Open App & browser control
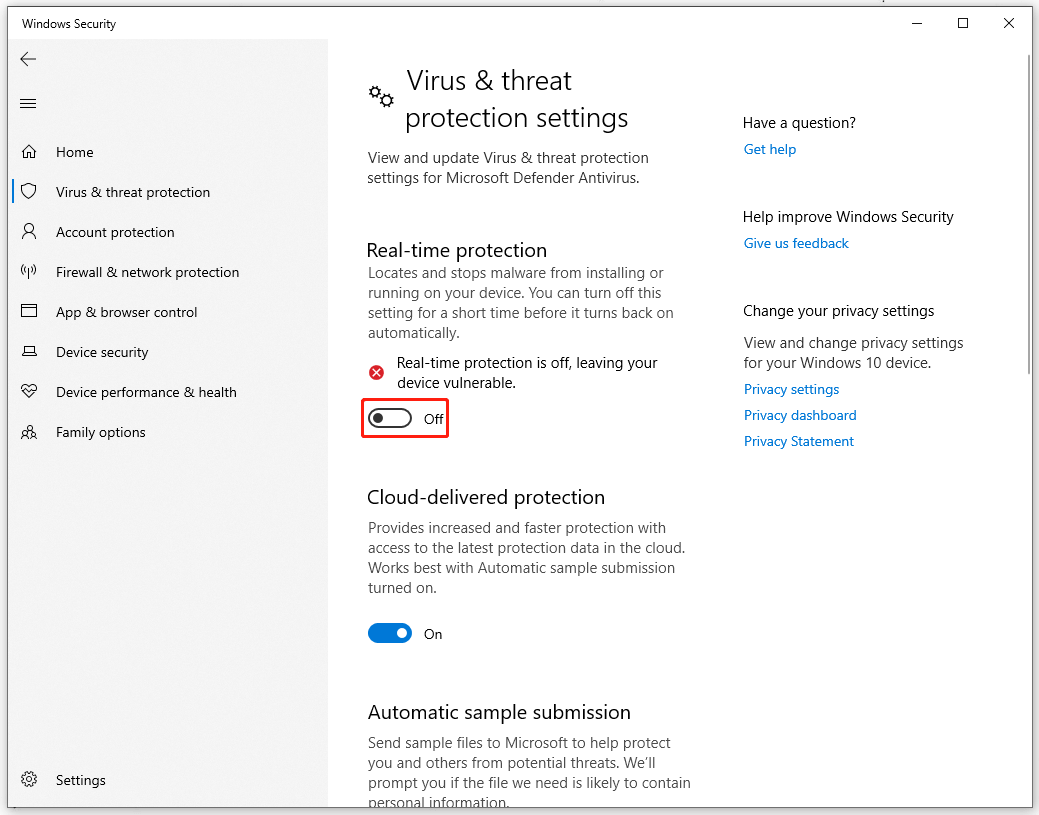The height and width of the screenshot is (815, 1039). click(126, 311)
